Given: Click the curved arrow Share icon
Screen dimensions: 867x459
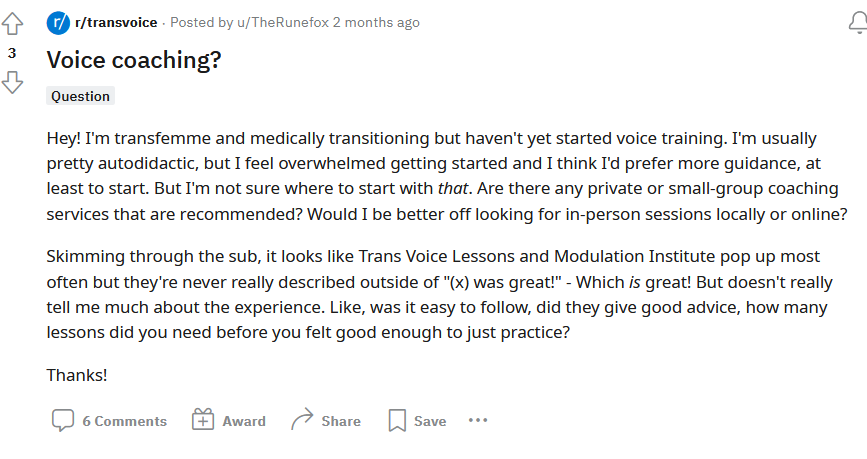Looking at the screenshot, I should coord(302,420).
